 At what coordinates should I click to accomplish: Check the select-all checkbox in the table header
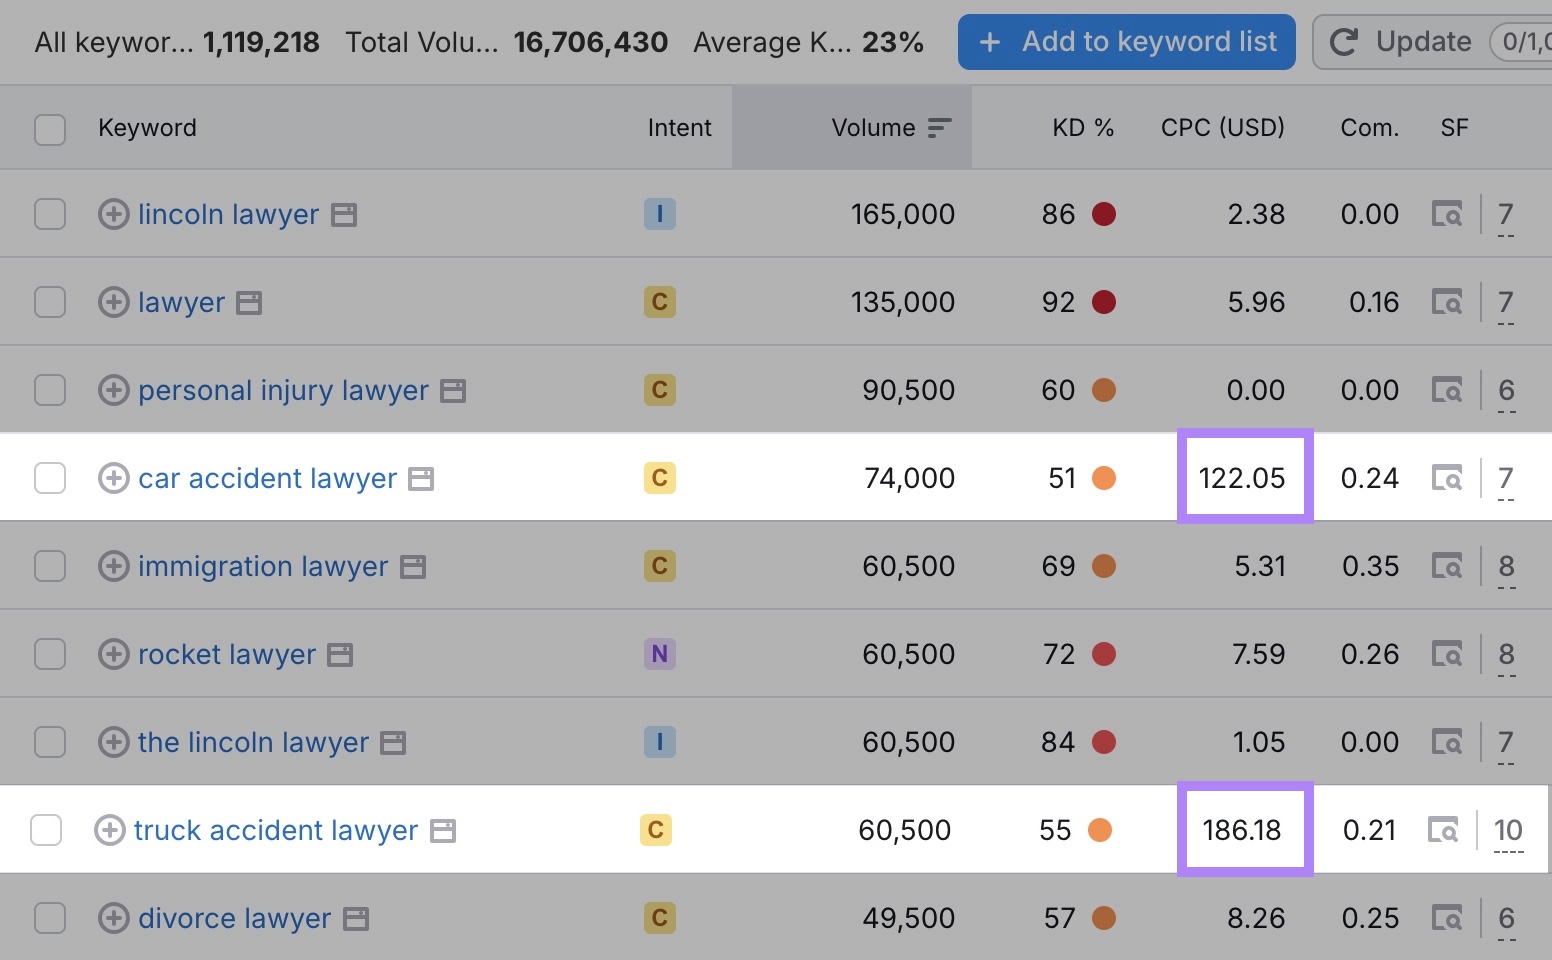(49, 128)
